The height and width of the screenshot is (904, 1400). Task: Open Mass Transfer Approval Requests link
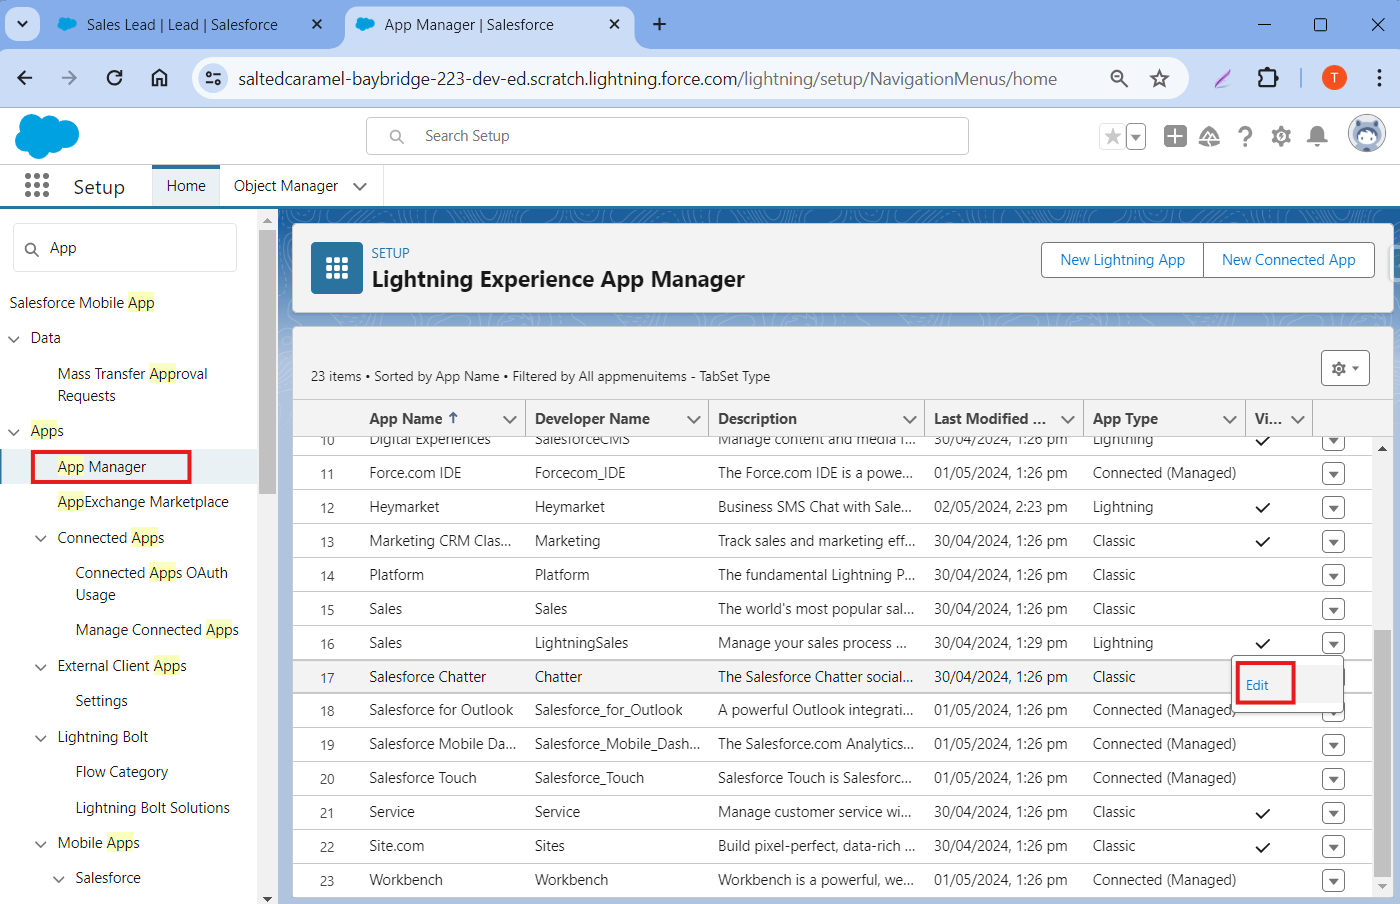click(133, 385)
